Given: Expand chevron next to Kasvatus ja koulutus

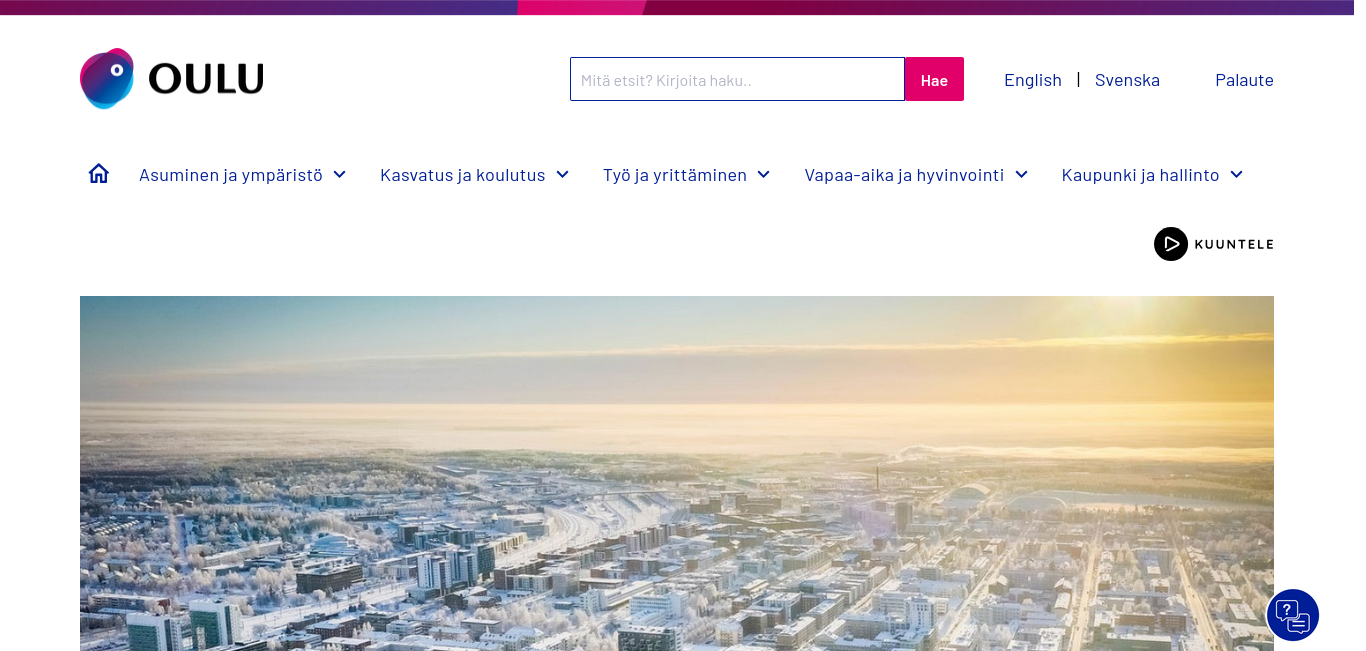Looking at the screenshot, I should pyautogui.click(x=563, y=175).
